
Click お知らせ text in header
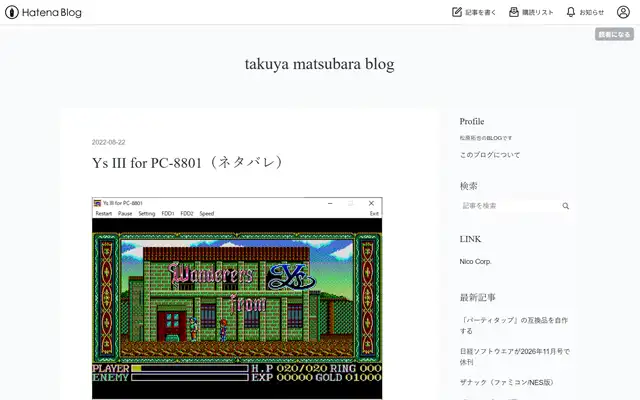click(x=591, y=12)
